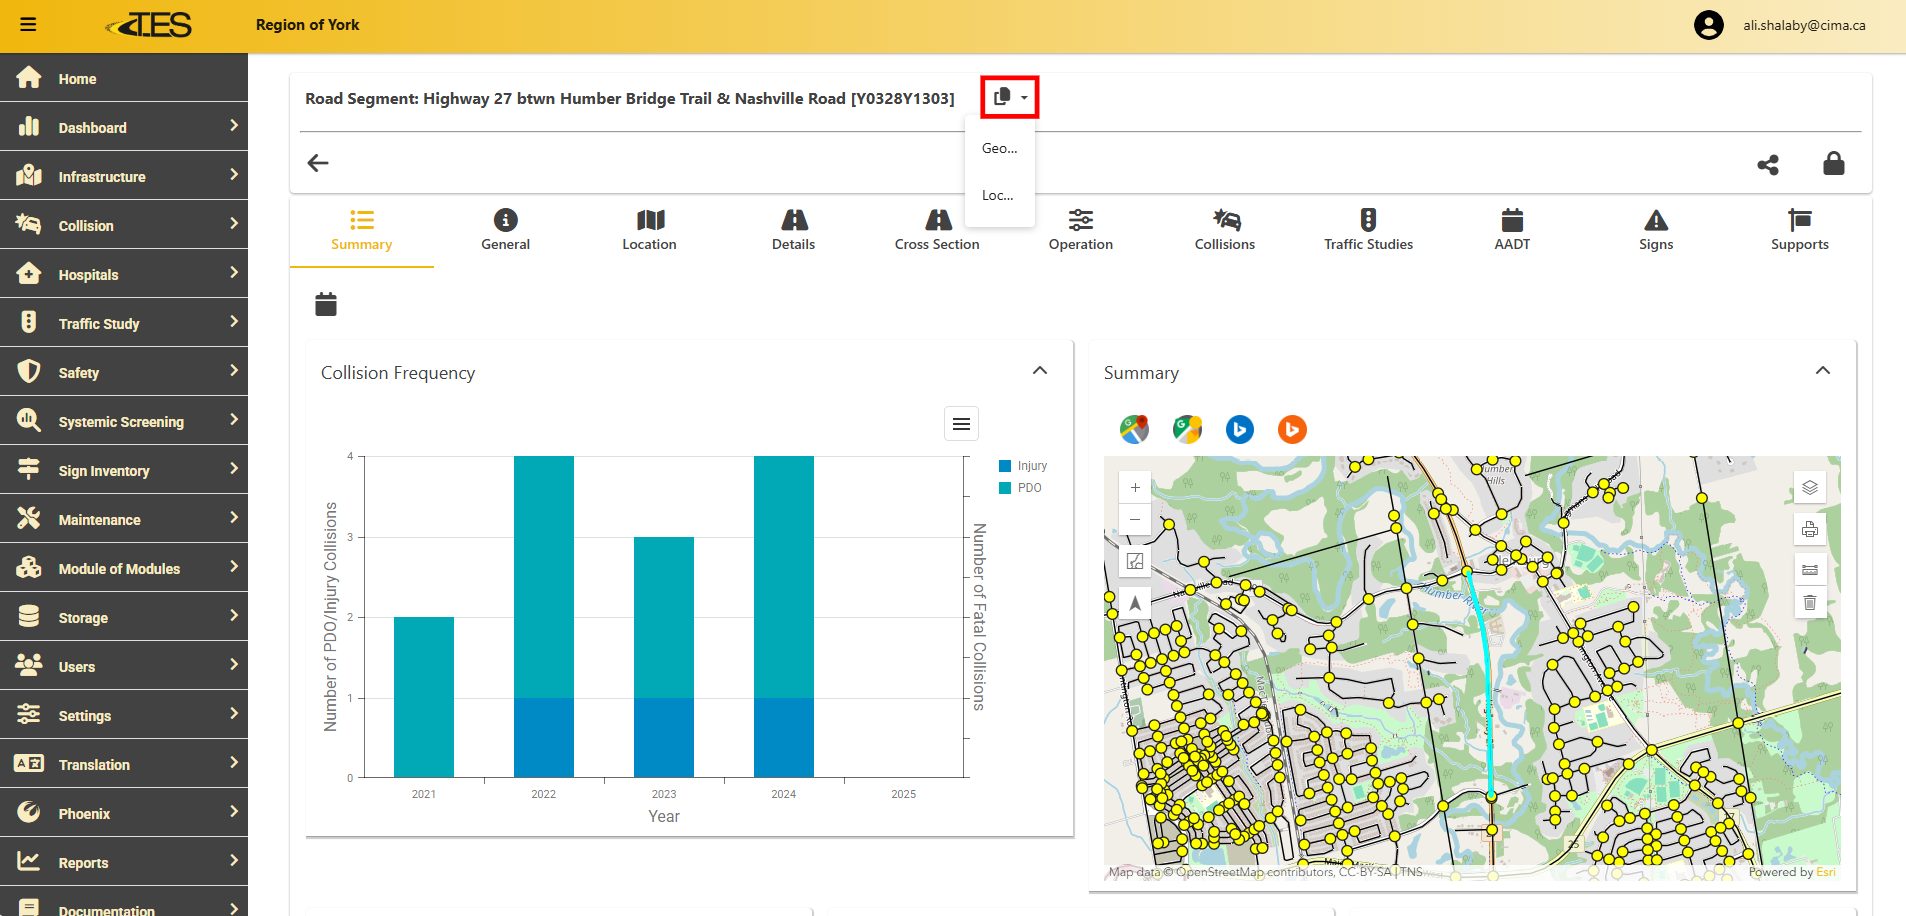Open the copy dropdown beside segment title
Viewport: 1906px width, 916px height.
click(1010, 97)
